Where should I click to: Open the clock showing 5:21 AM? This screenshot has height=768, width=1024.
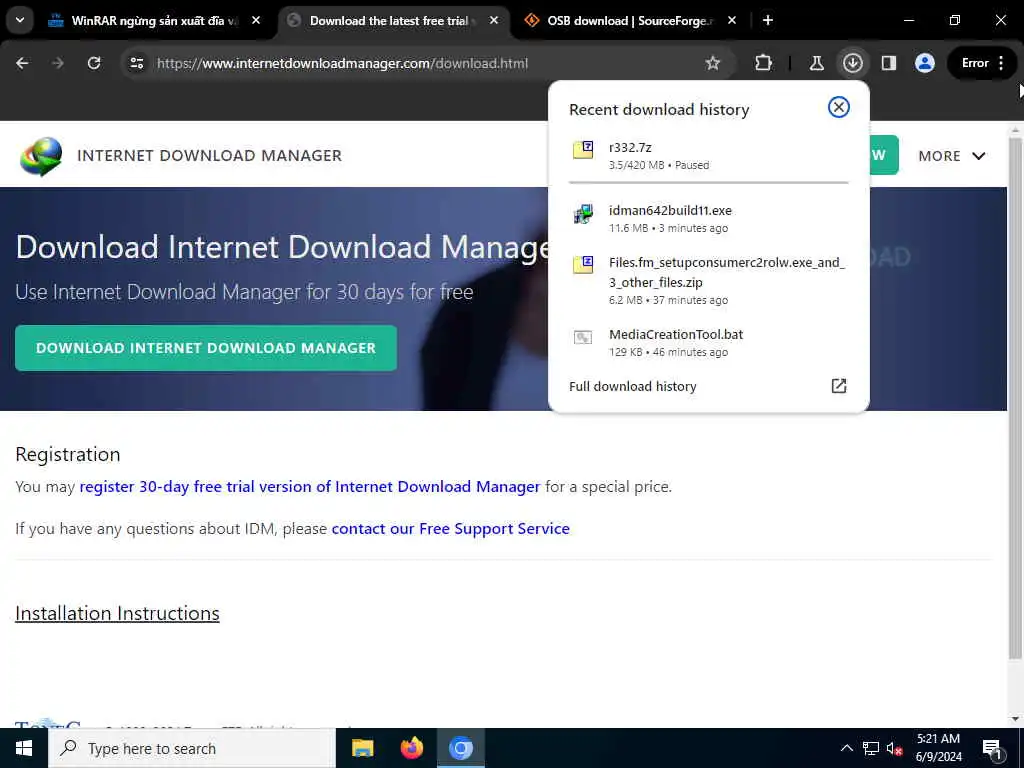click(938, 748)
